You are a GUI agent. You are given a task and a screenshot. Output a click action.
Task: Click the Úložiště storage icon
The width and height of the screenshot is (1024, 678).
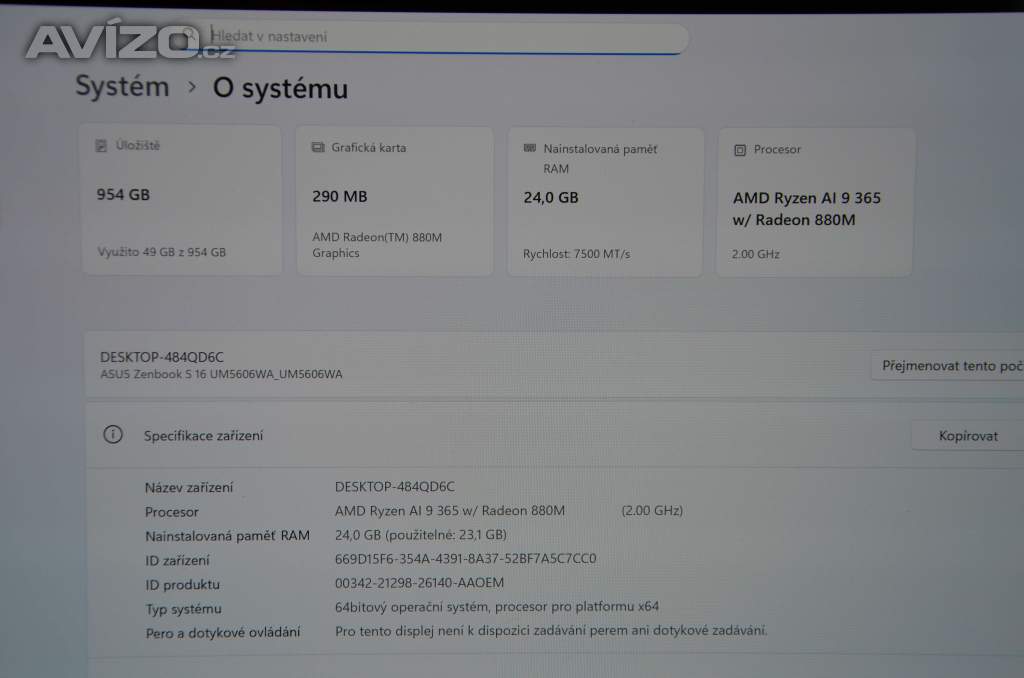(101, 146)
